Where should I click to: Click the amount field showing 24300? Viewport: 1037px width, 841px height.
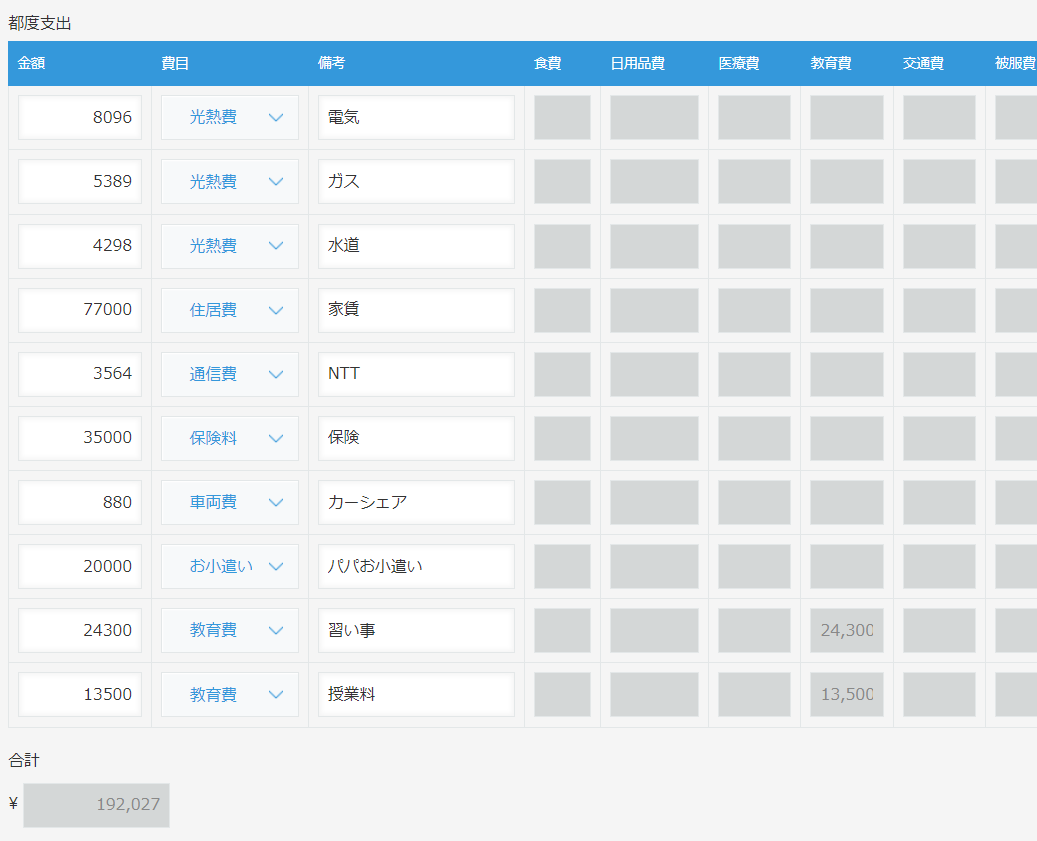click(80, 630)
